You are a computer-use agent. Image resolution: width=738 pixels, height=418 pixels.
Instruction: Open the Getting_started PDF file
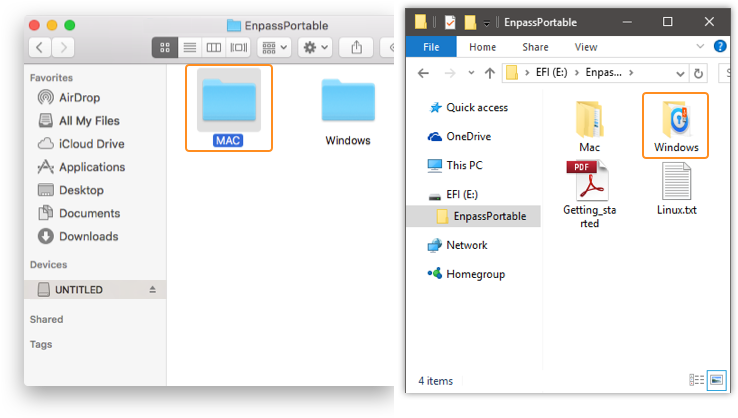pyautogui.click(x=590, y=193)
